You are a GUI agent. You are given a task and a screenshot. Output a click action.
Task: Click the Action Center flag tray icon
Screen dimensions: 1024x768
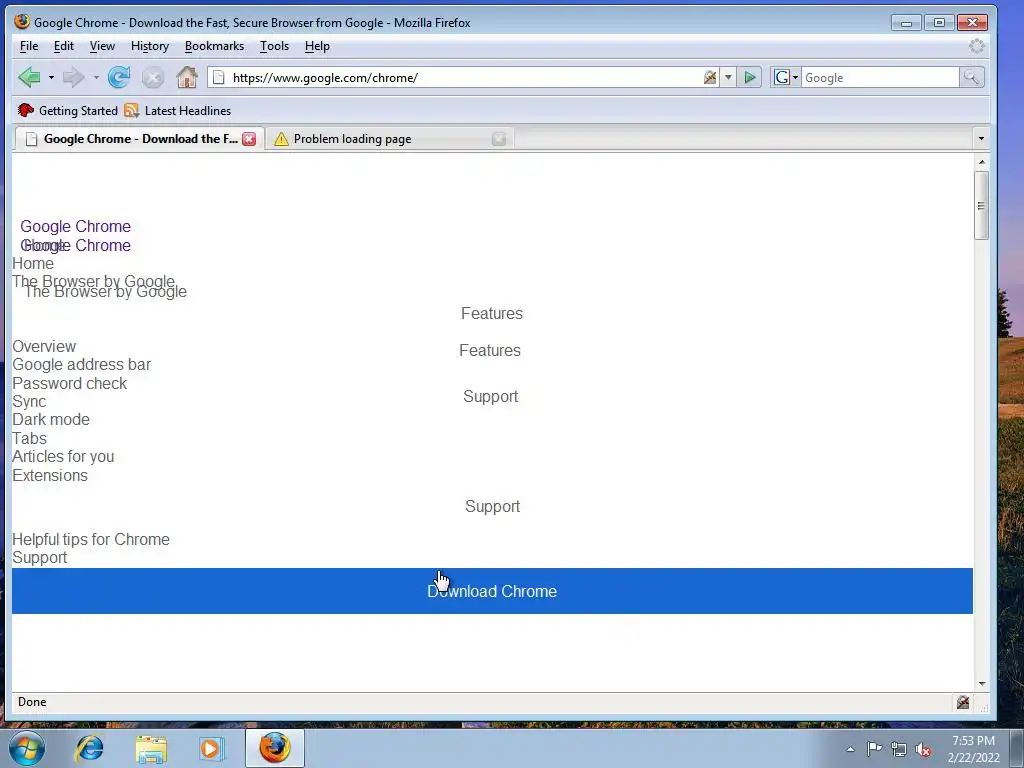pos(874,748)
